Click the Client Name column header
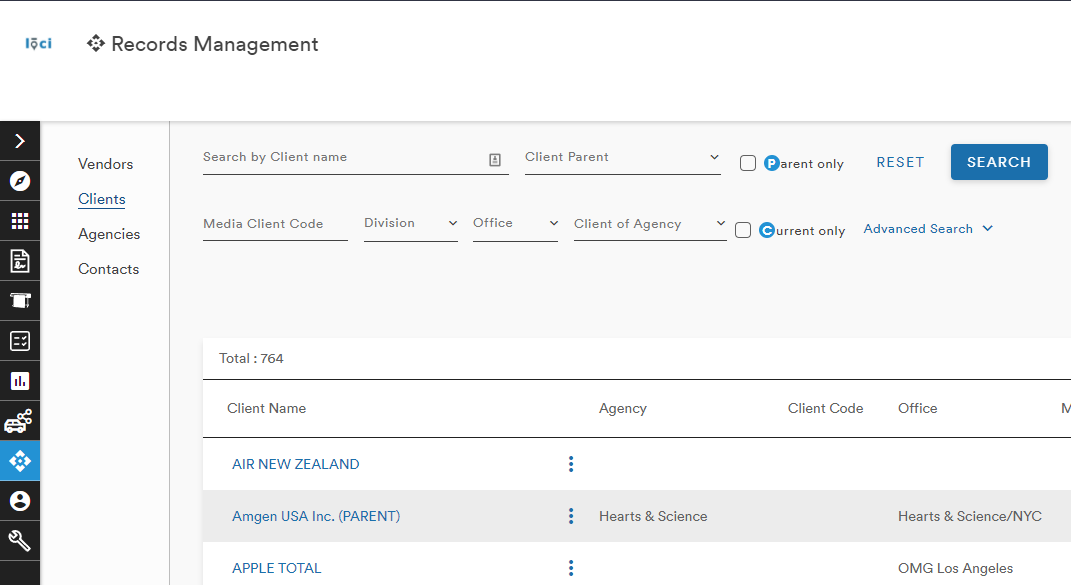The image size is (1071, 585). [x=266, y=408]
